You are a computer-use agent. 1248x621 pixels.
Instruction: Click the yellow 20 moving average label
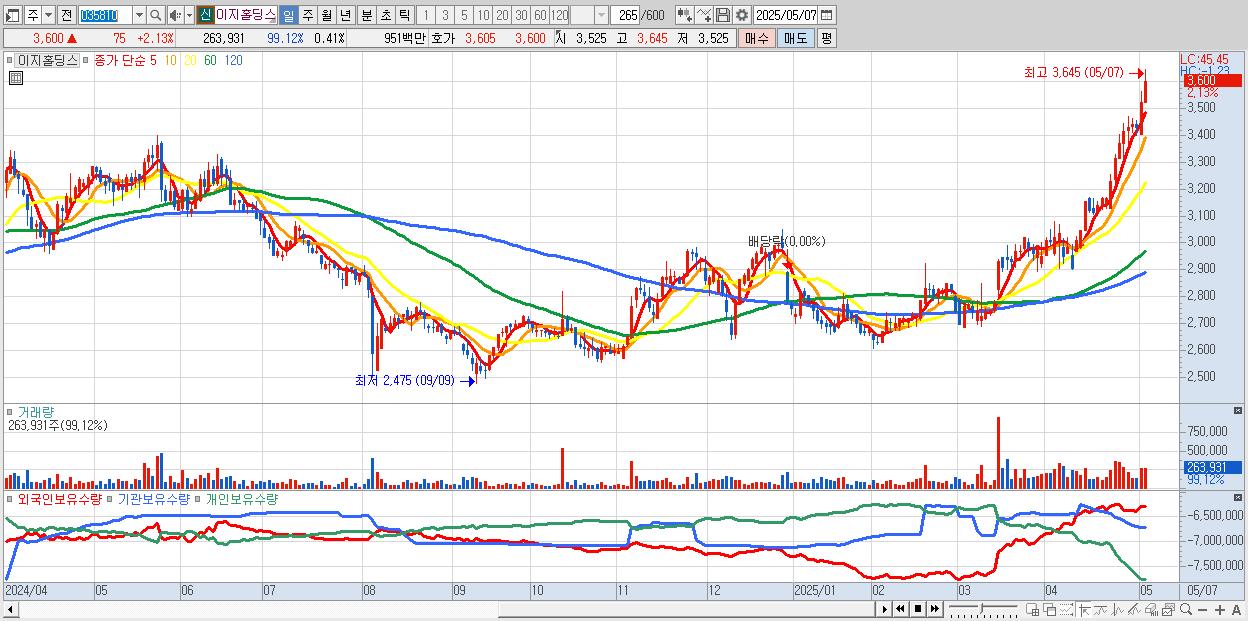click(x=190, y=60)
